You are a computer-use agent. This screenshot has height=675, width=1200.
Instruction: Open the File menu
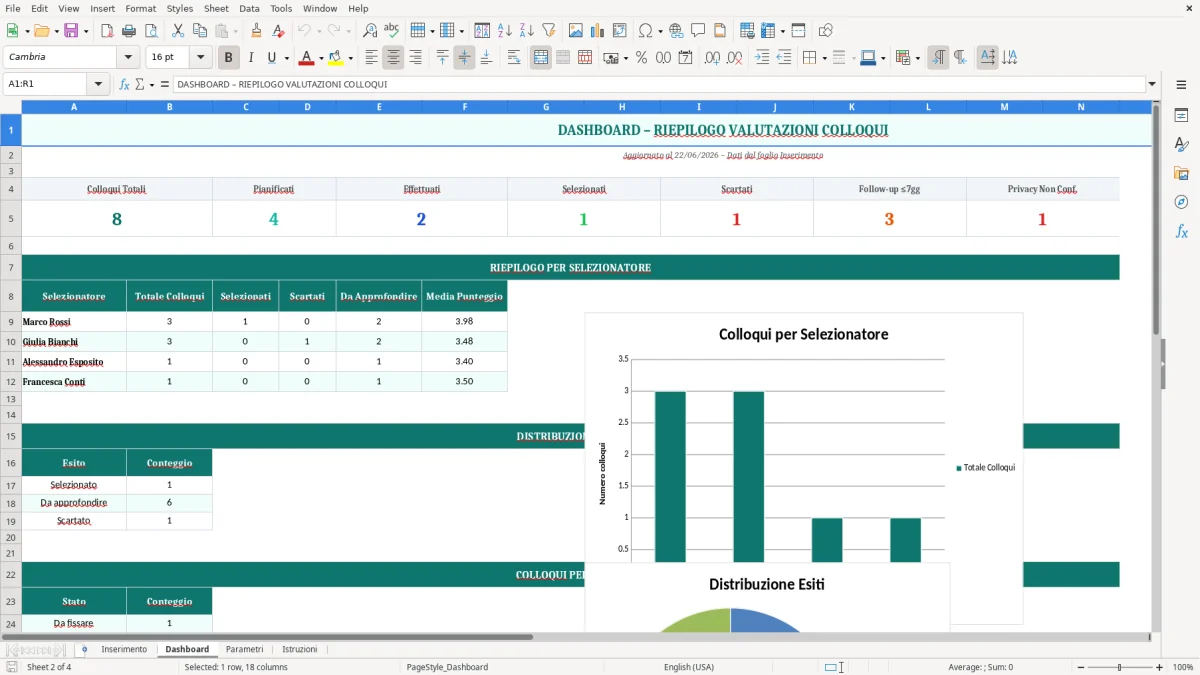tap(13, 8)
